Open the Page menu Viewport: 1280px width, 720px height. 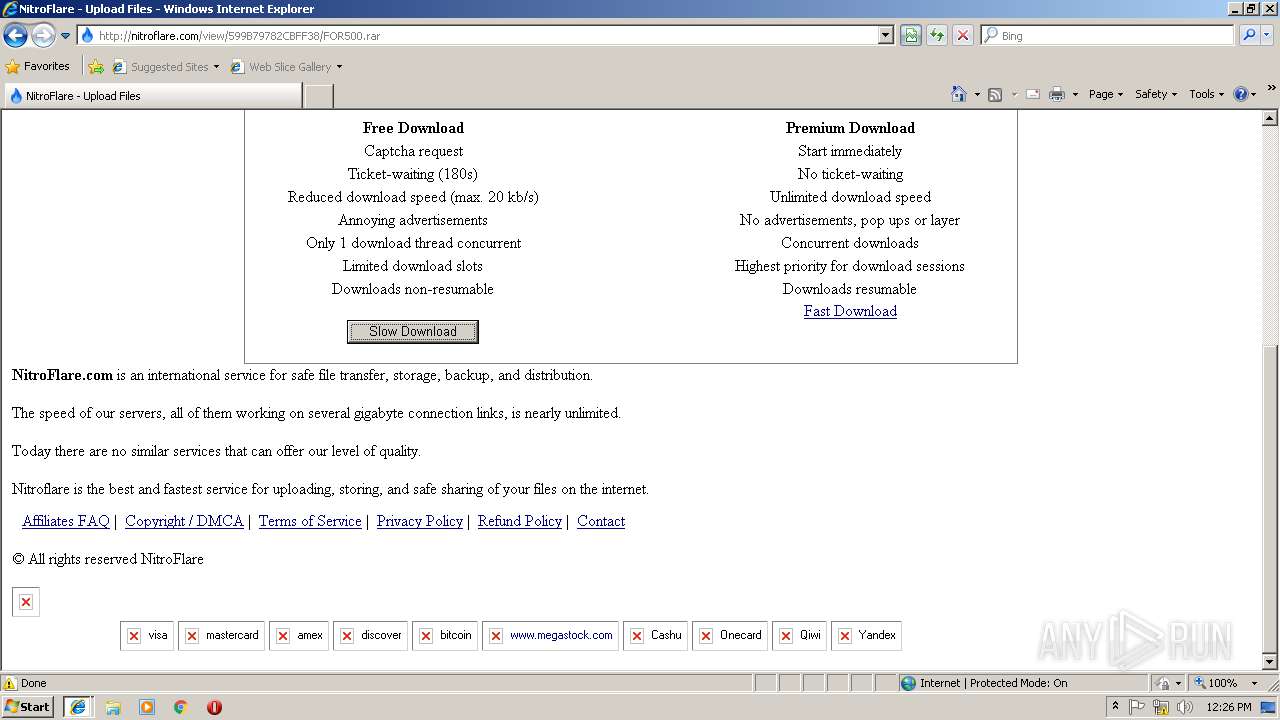[1105, 94]
